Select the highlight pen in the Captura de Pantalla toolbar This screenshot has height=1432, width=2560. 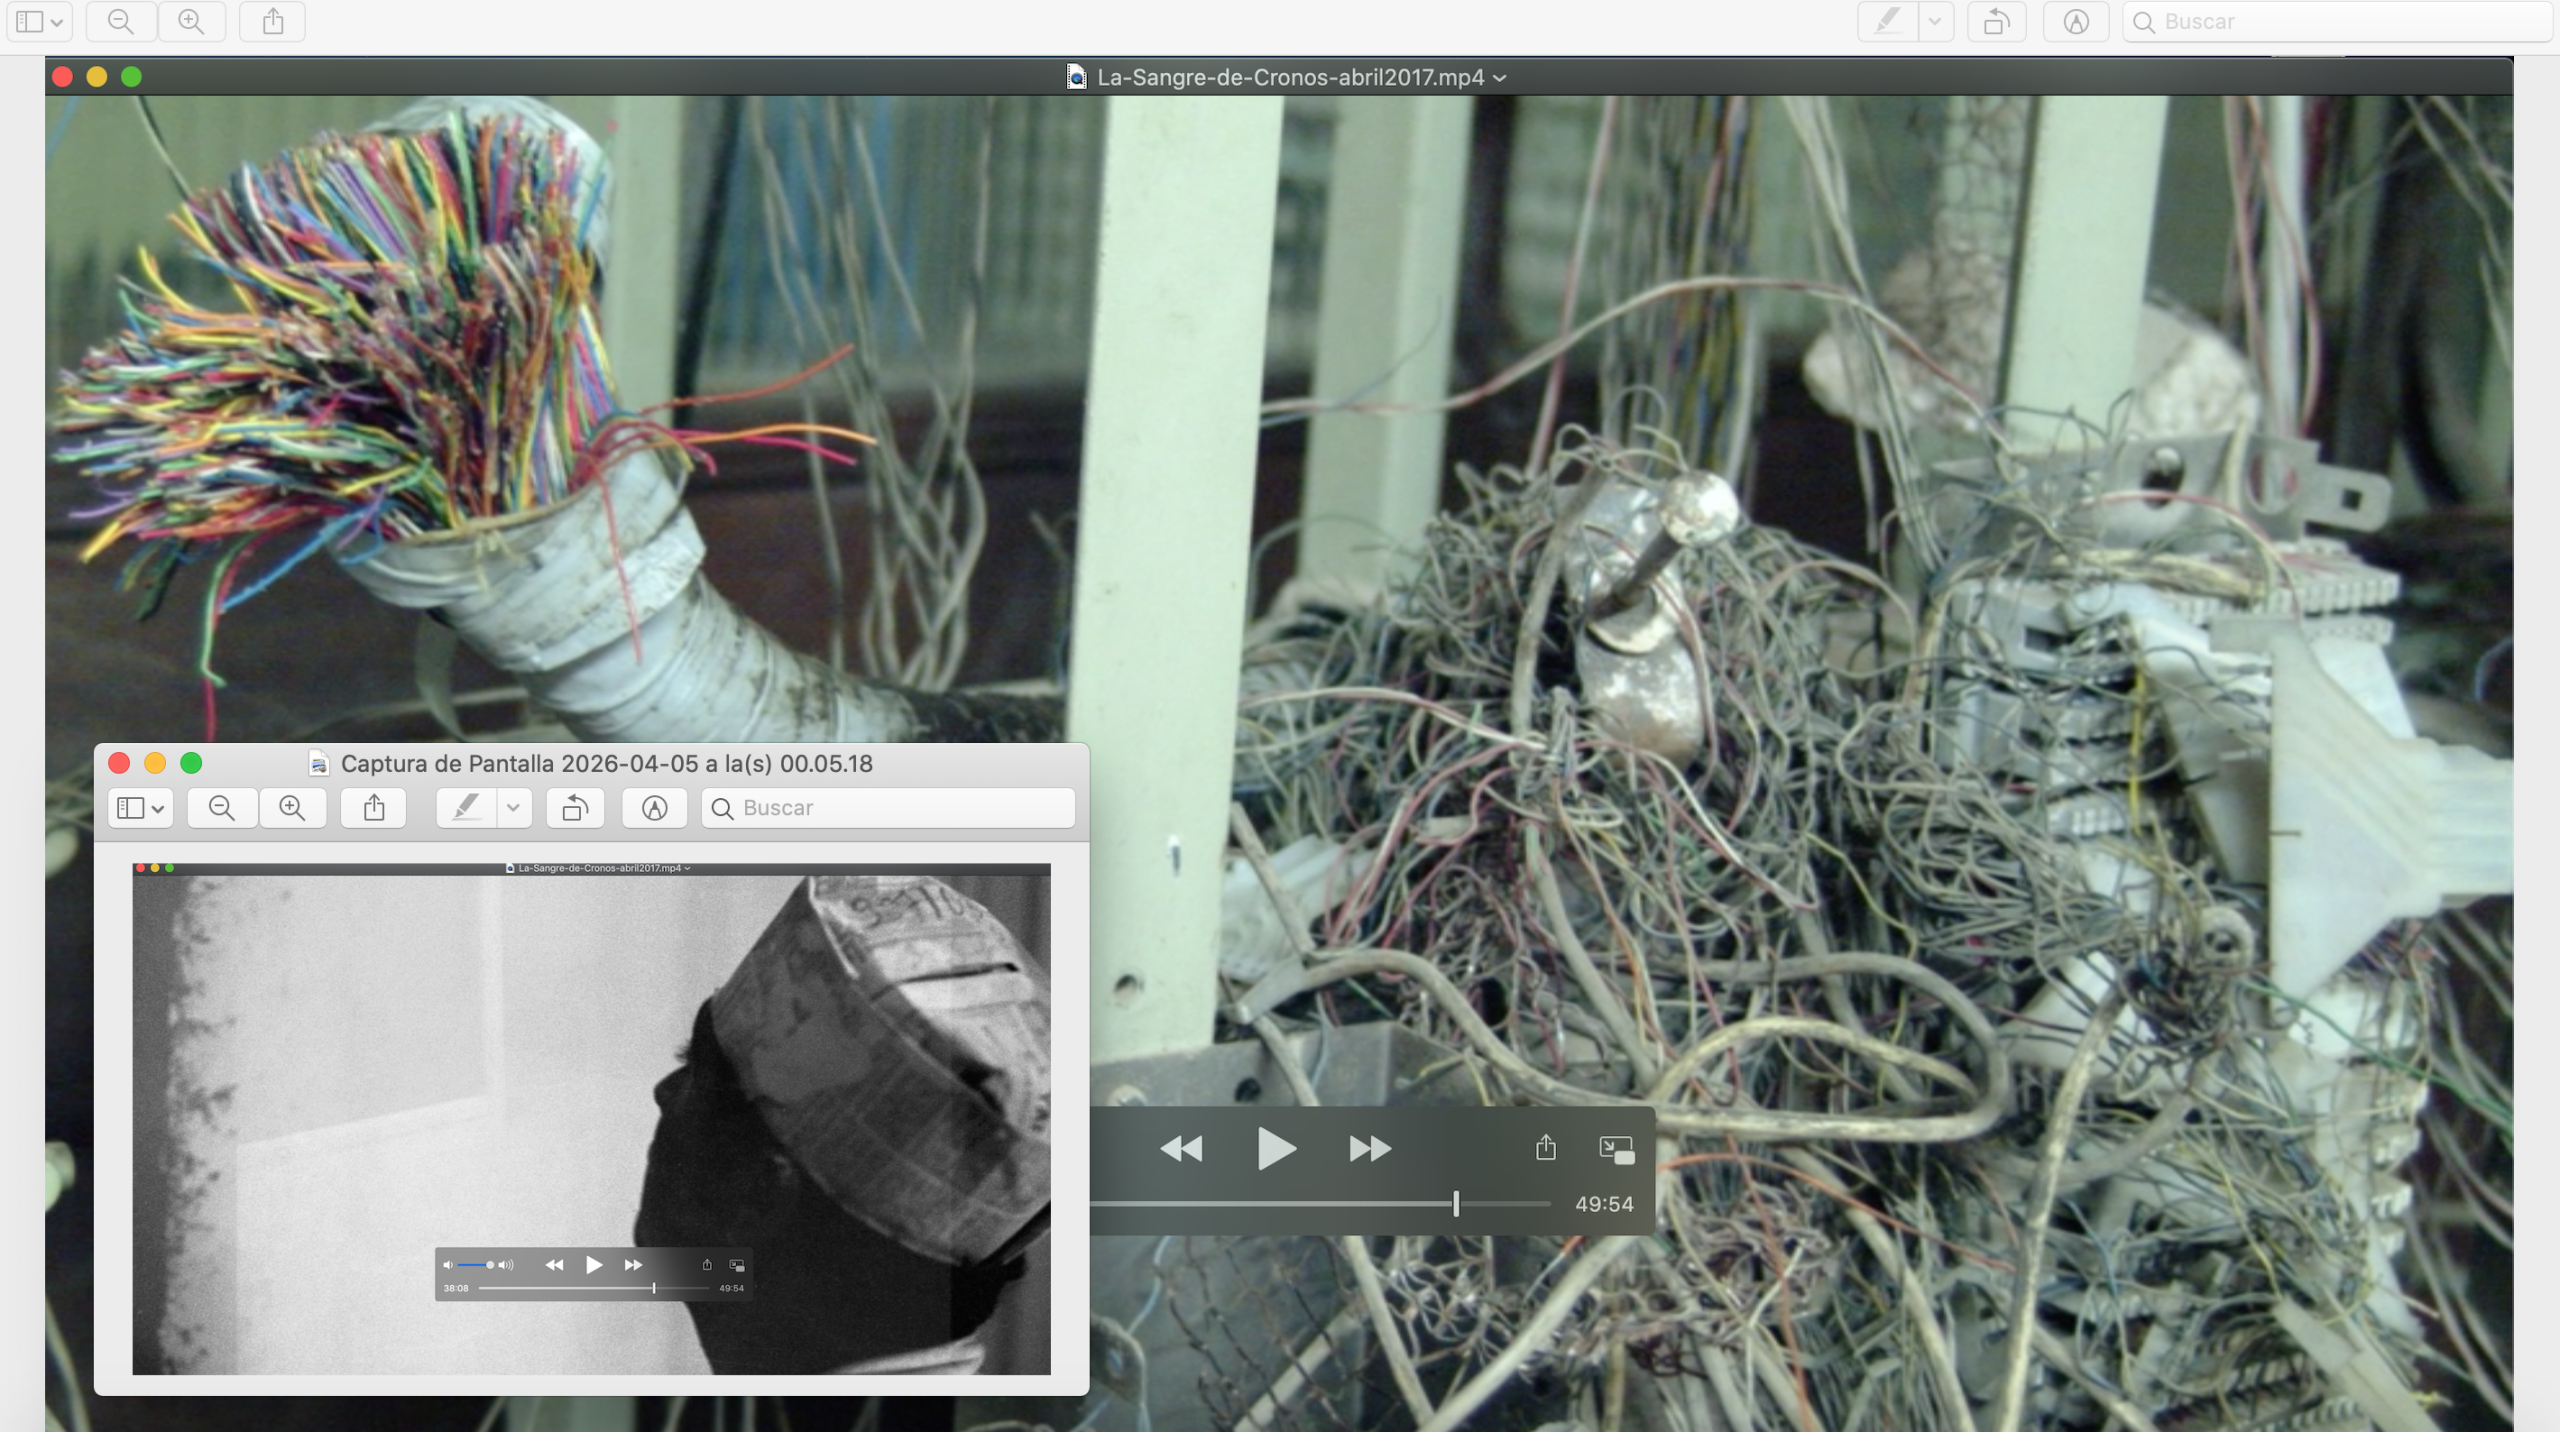tap(466, 808)
